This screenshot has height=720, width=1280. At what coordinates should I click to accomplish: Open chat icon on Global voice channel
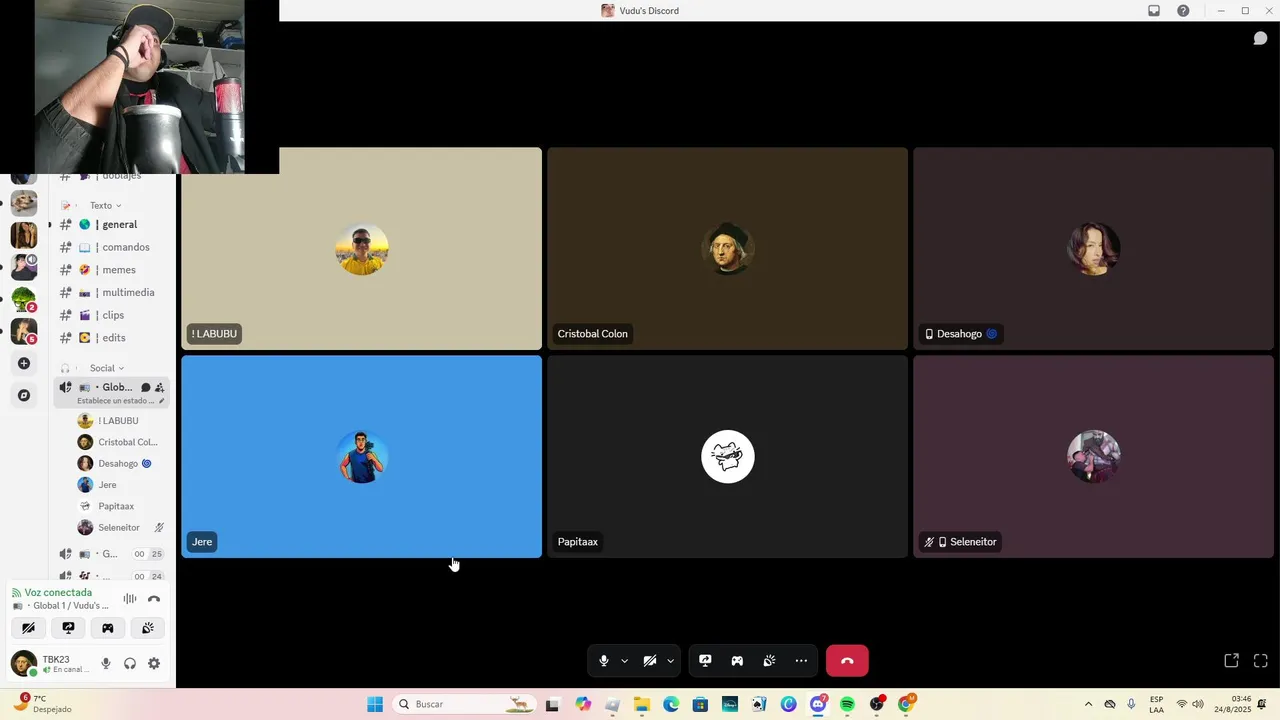click(145, 388)
